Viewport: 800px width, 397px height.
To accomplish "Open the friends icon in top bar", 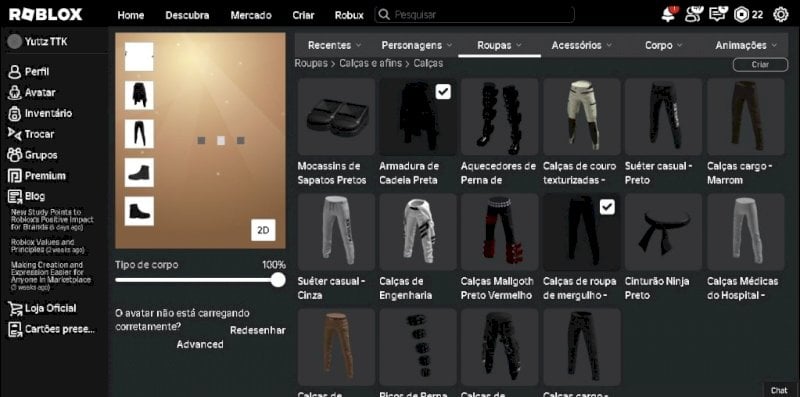I will click(x=694, y=14).
